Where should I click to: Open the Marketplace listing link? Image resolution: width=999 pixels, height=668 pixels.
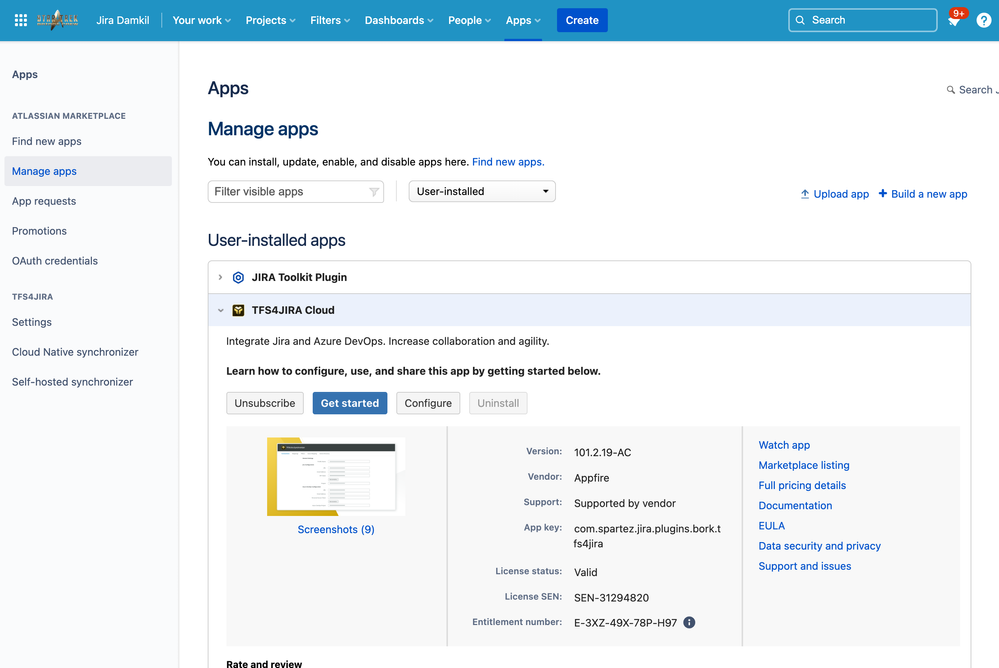(804, 465)
